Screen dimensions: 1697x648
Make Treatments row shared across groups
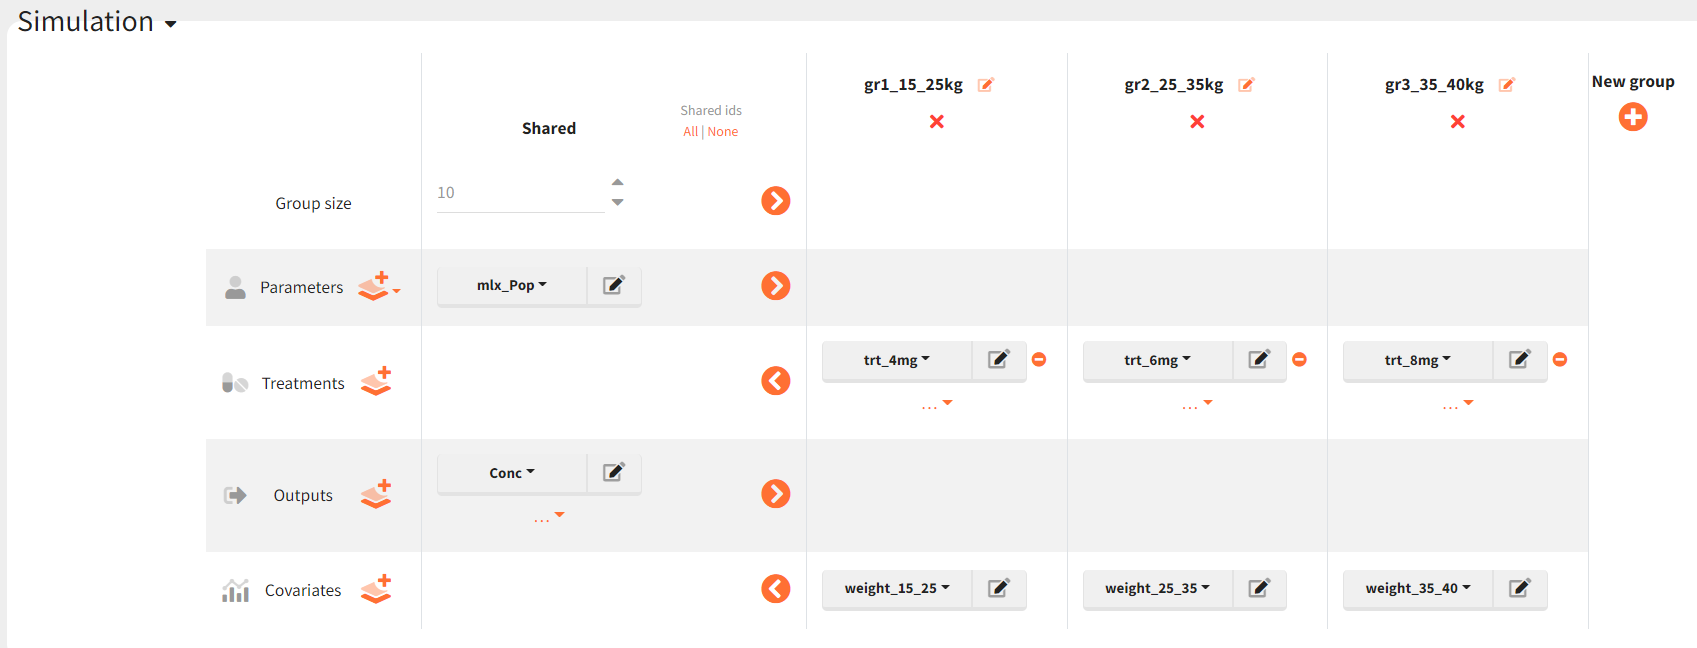pyautogui.click(x=776, y=381)
